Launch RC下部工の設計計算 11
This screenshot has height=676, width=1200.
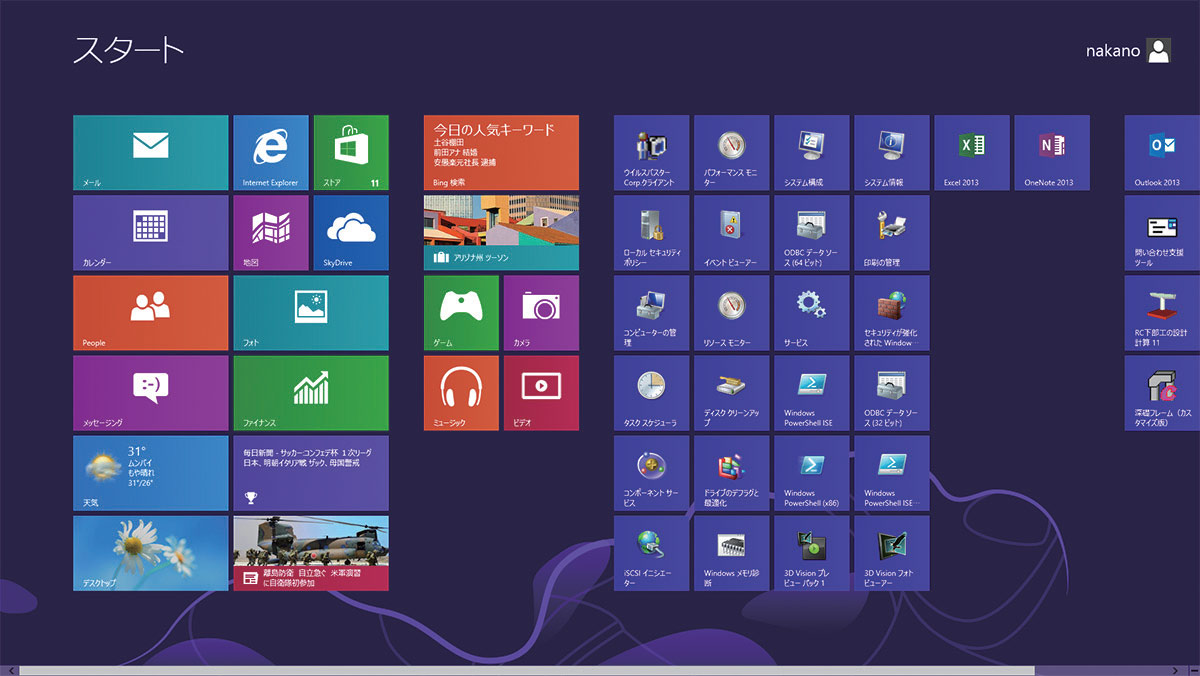point(1162,312)
